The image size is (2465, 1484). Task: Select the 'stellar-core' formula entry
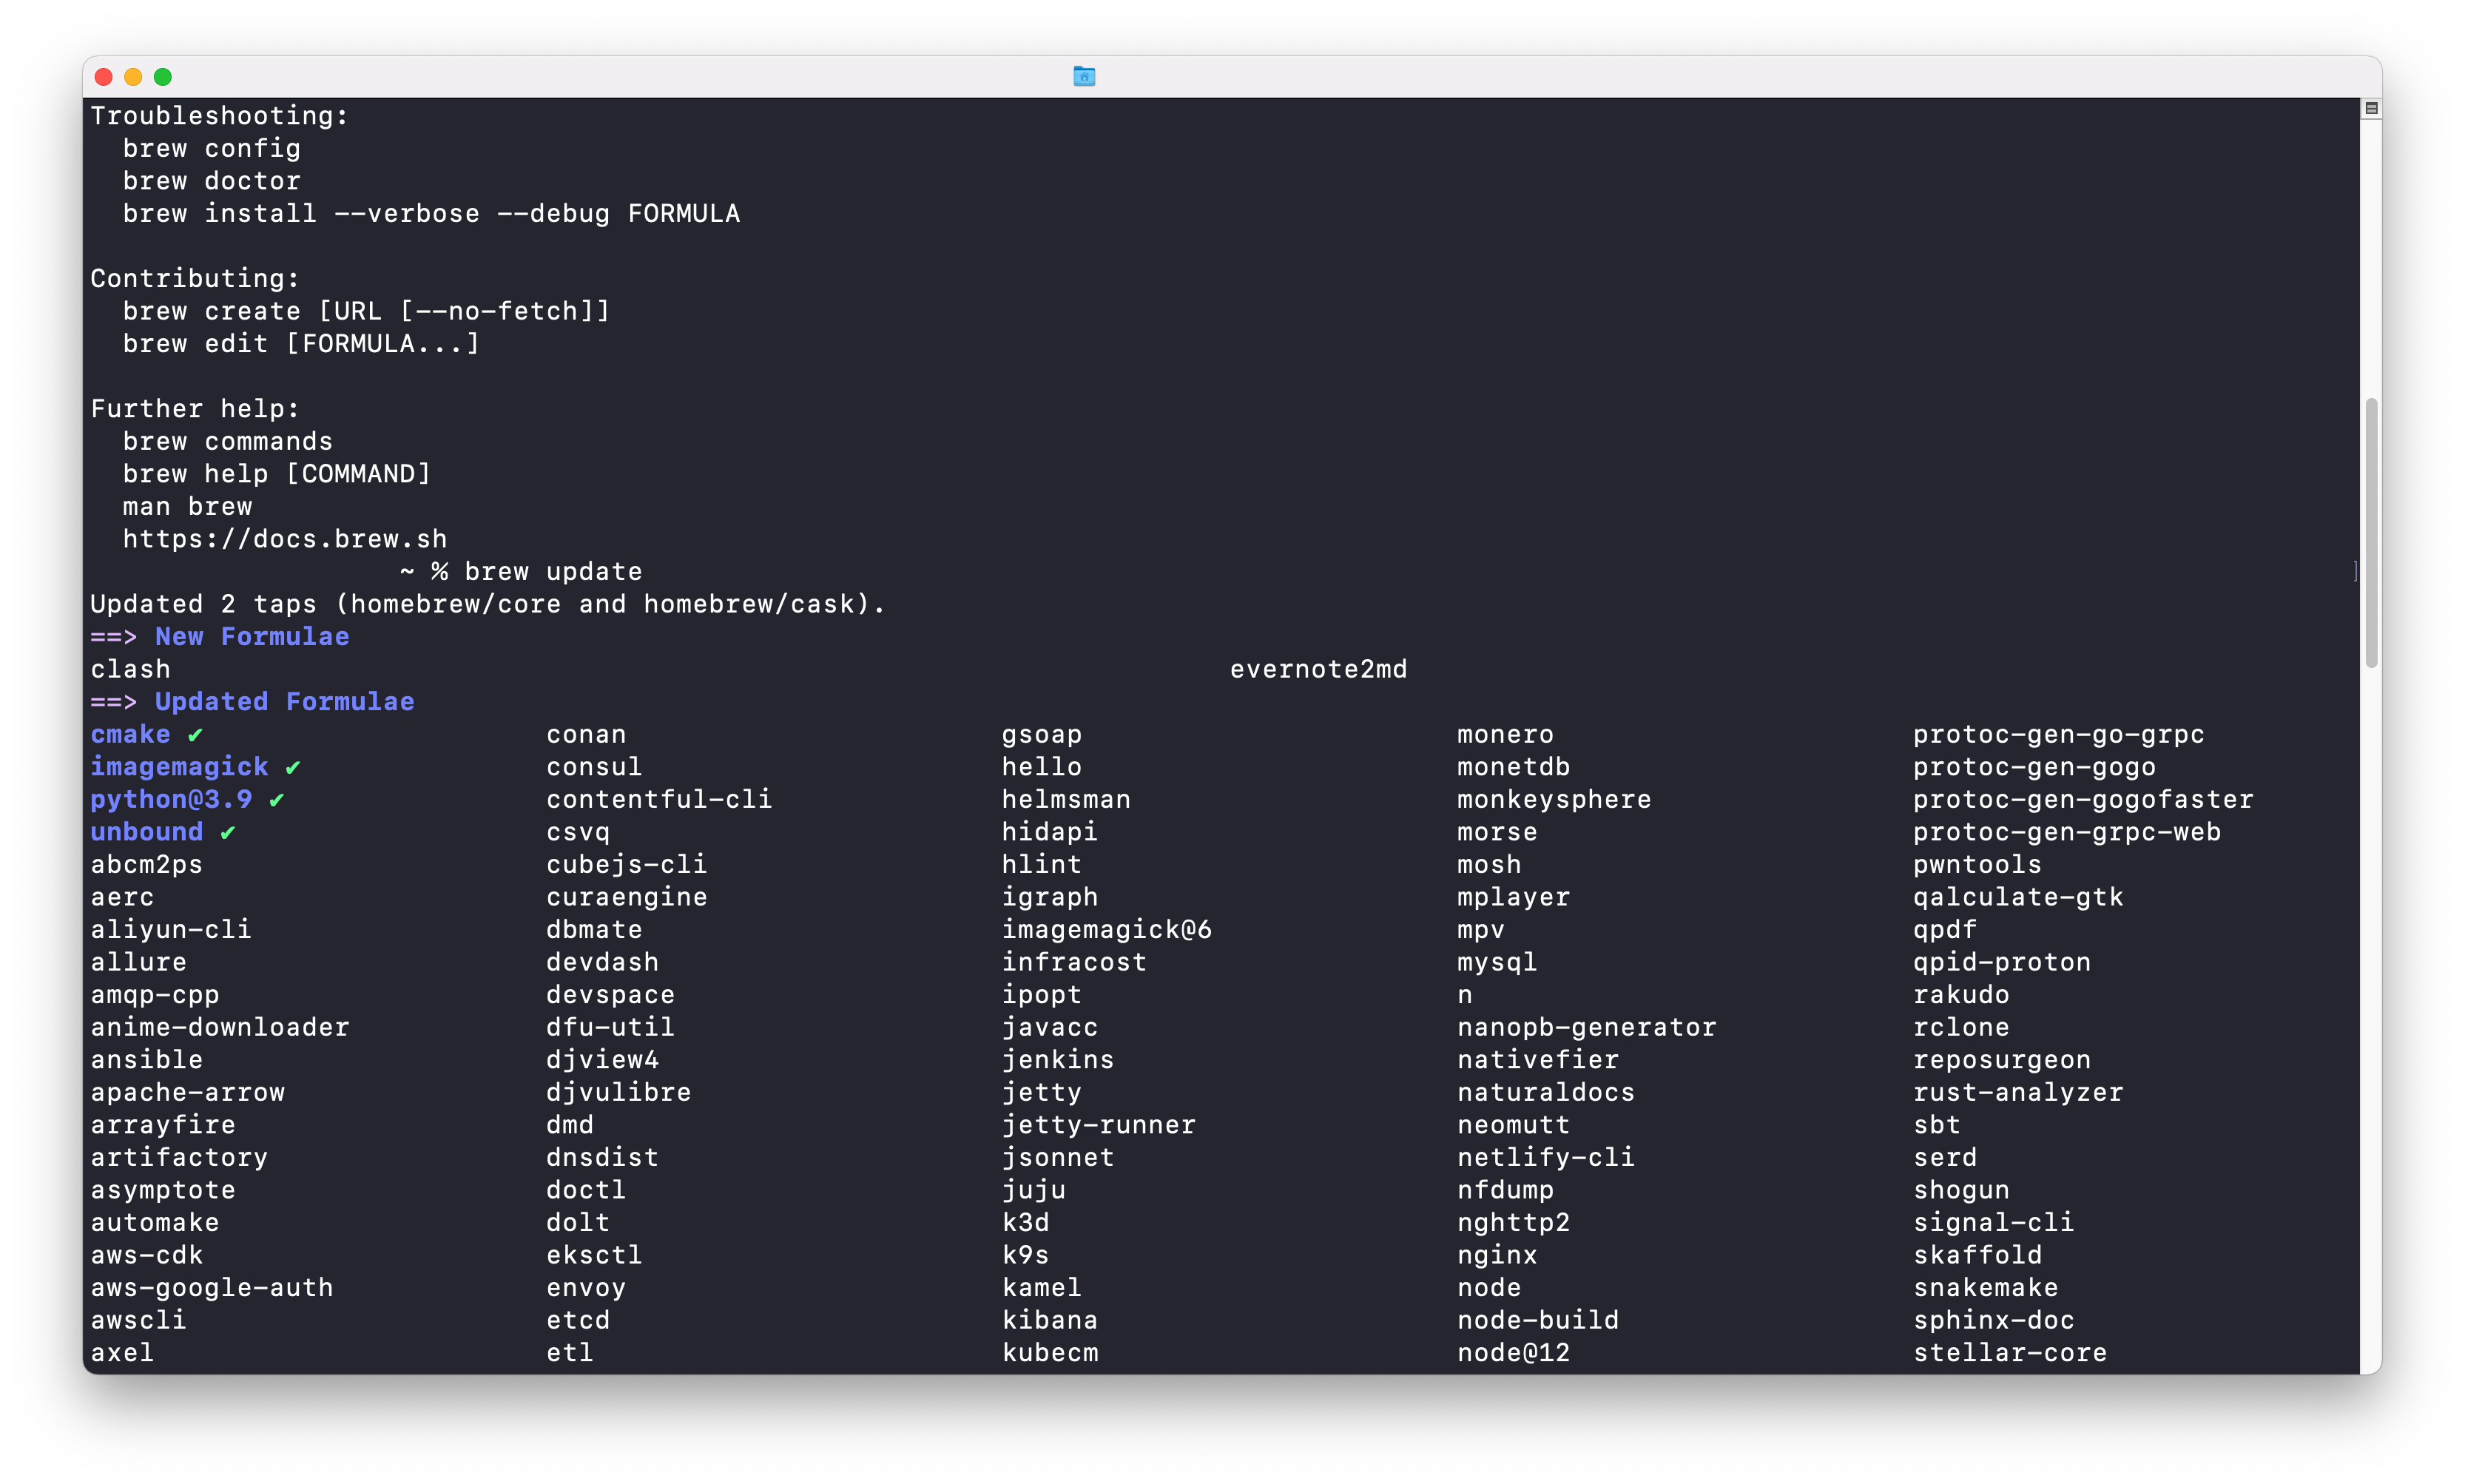(2010, 1353)
